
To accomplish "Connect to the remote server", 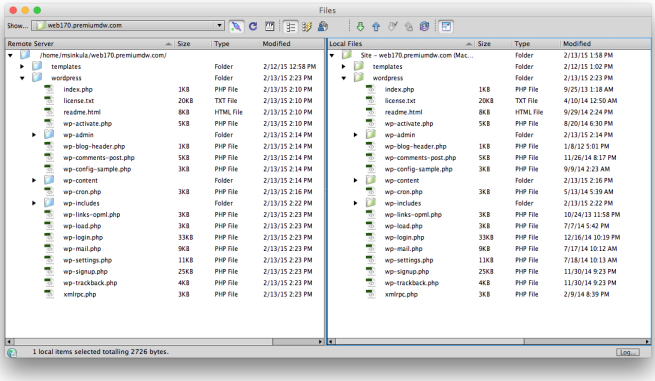I will tap(236, 27).
